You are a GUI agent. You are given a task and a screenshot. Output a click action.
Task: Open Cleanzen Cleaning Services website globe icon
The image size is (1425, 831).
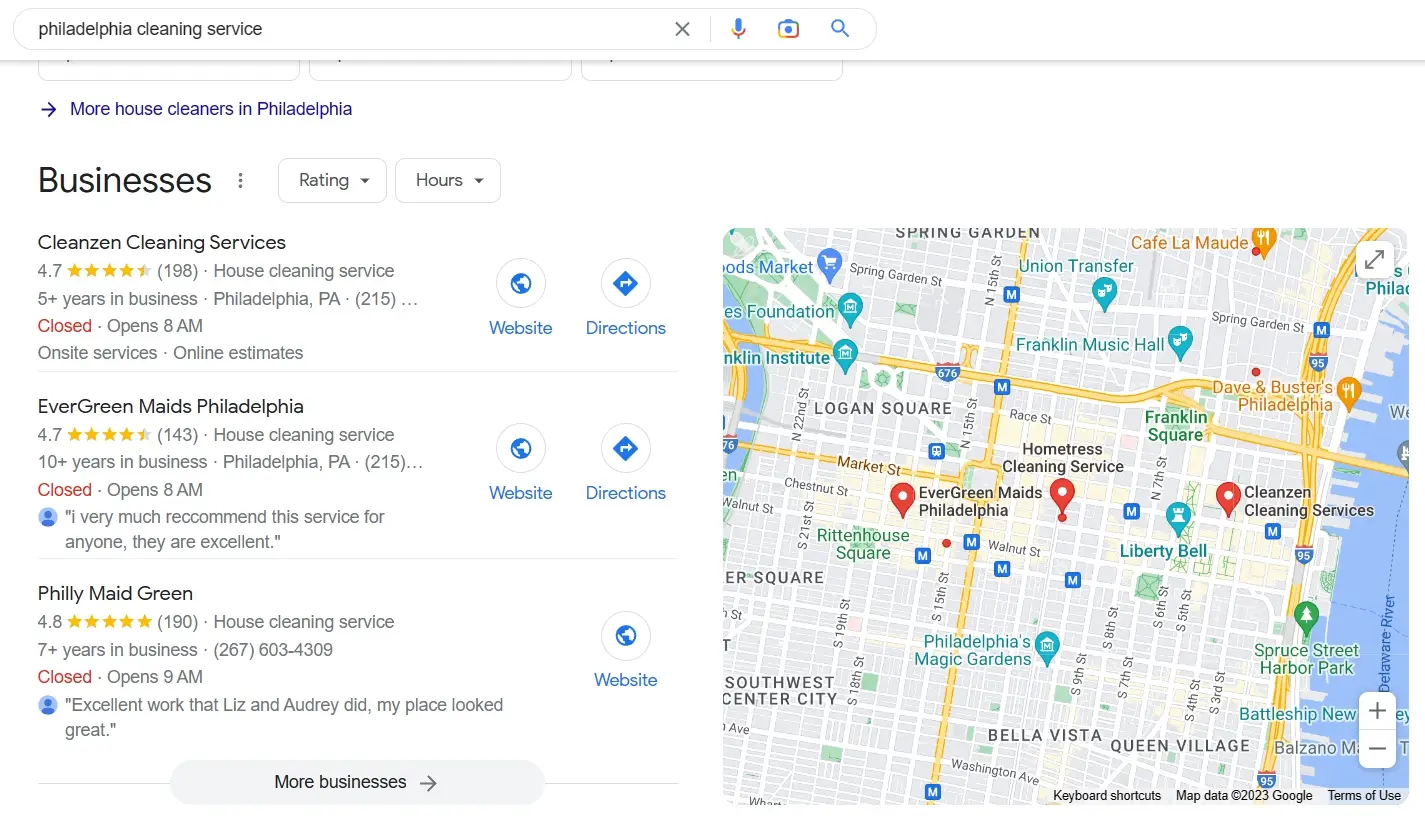[x=521, y=284]
